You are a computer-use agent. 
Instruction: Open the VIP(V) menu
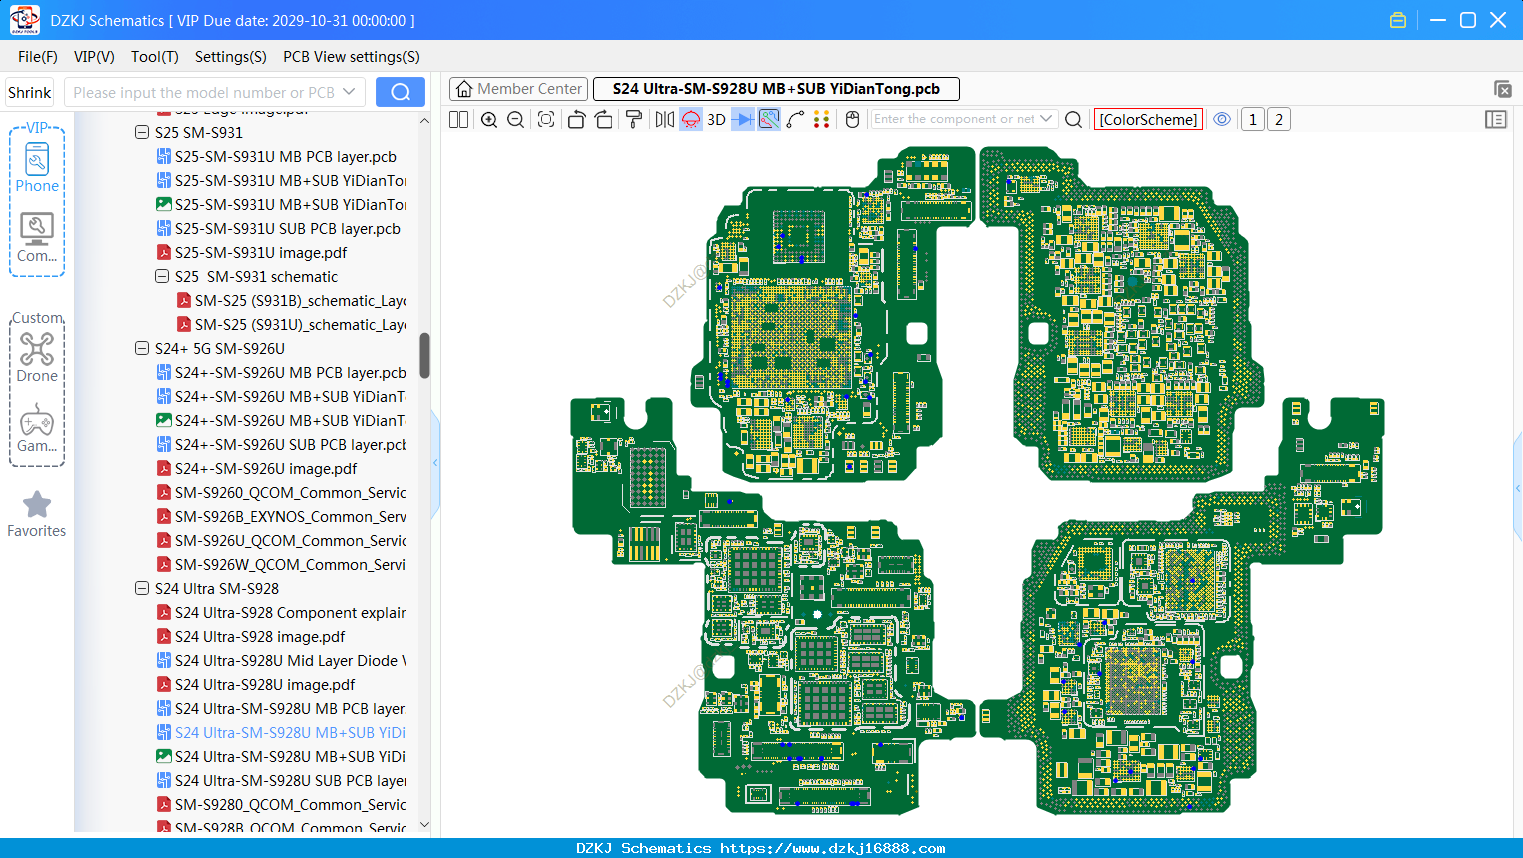pos(94,57)
